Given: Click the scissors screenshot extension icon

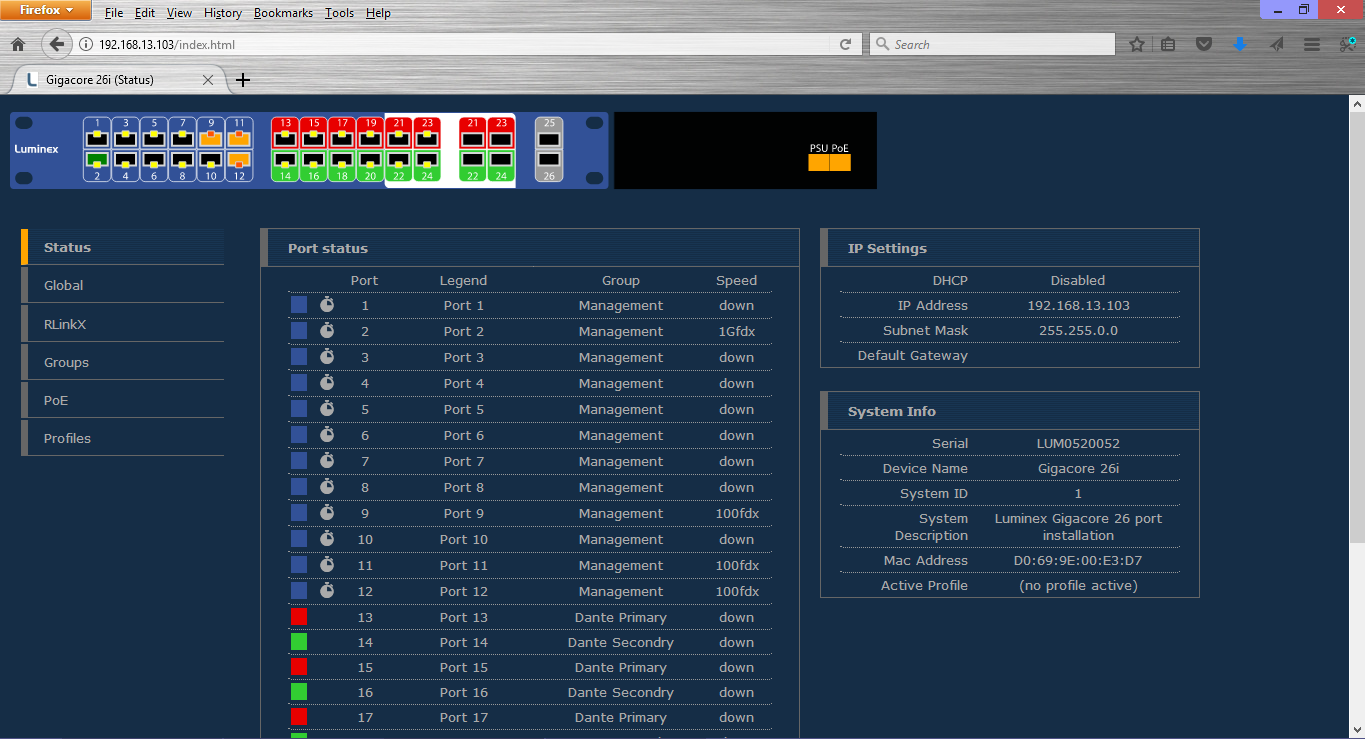Looking at the screenshot, I should coord(1347,44).
